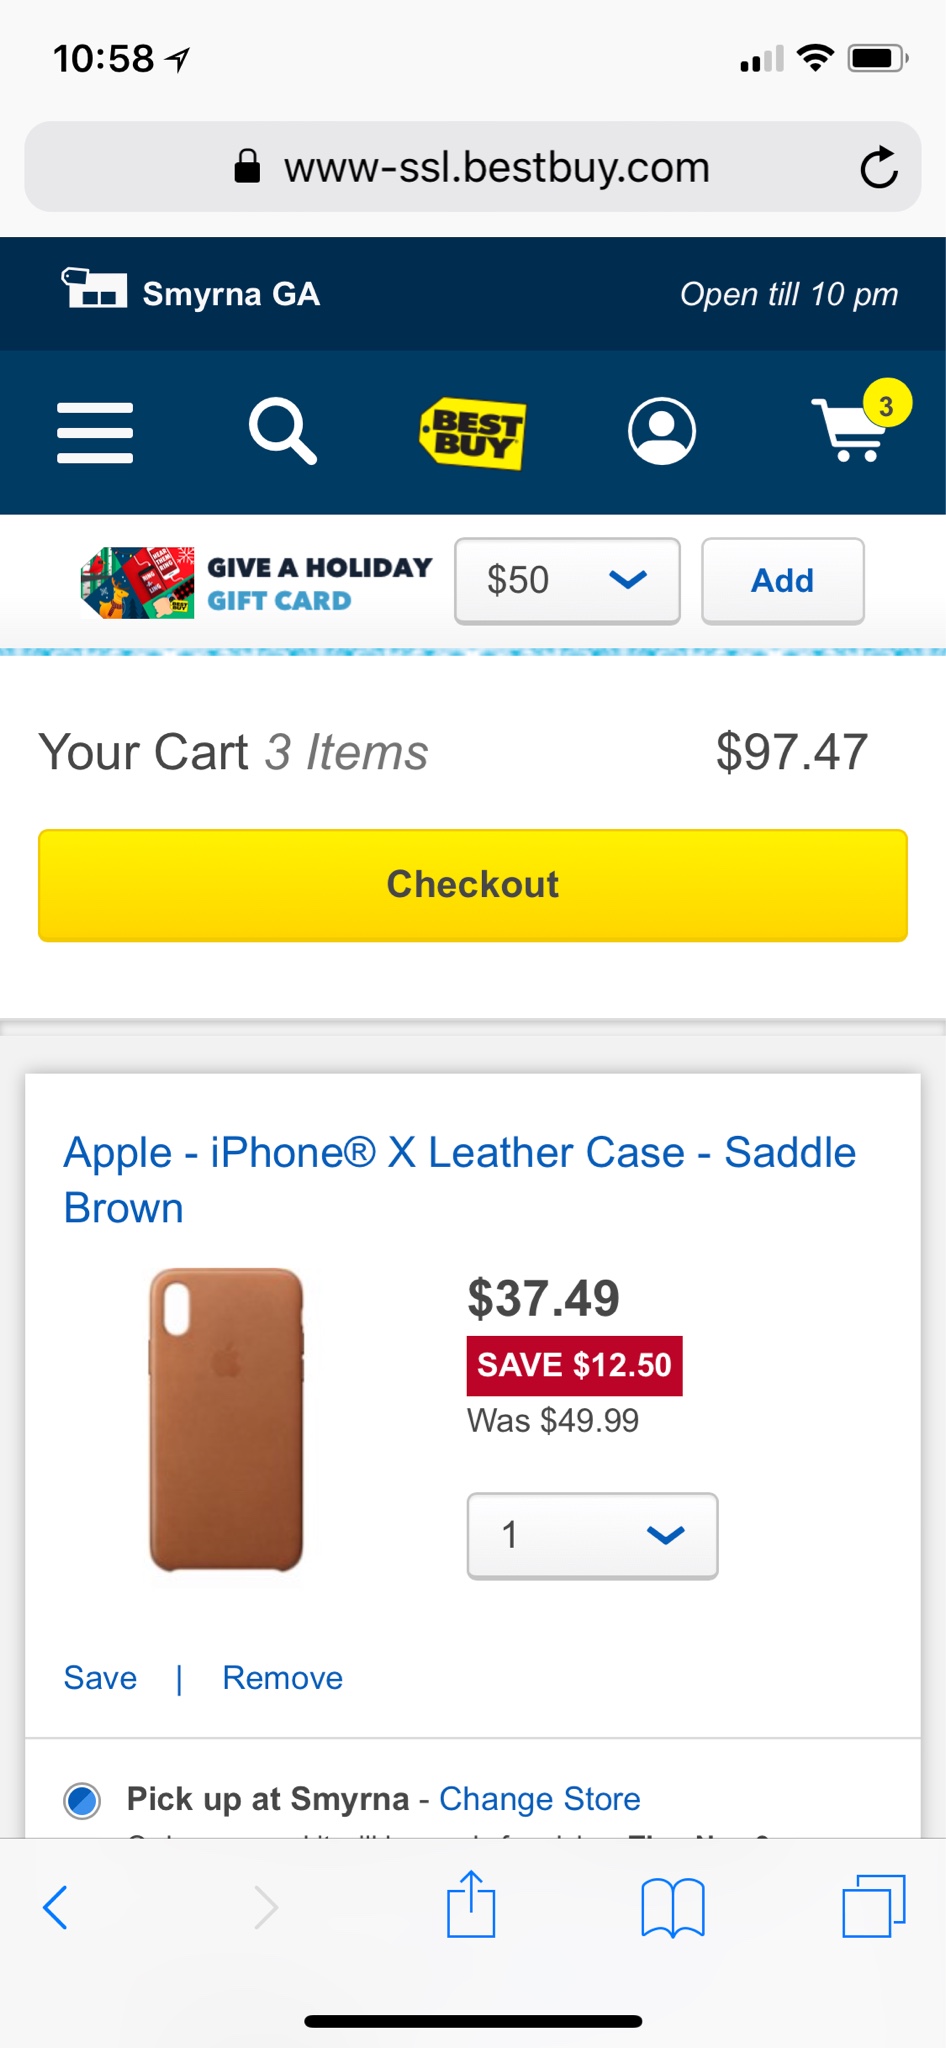Tap the saddle brown case thumbnail
The height and width of the screenshot is (2048, 946).
point(226,1420)
